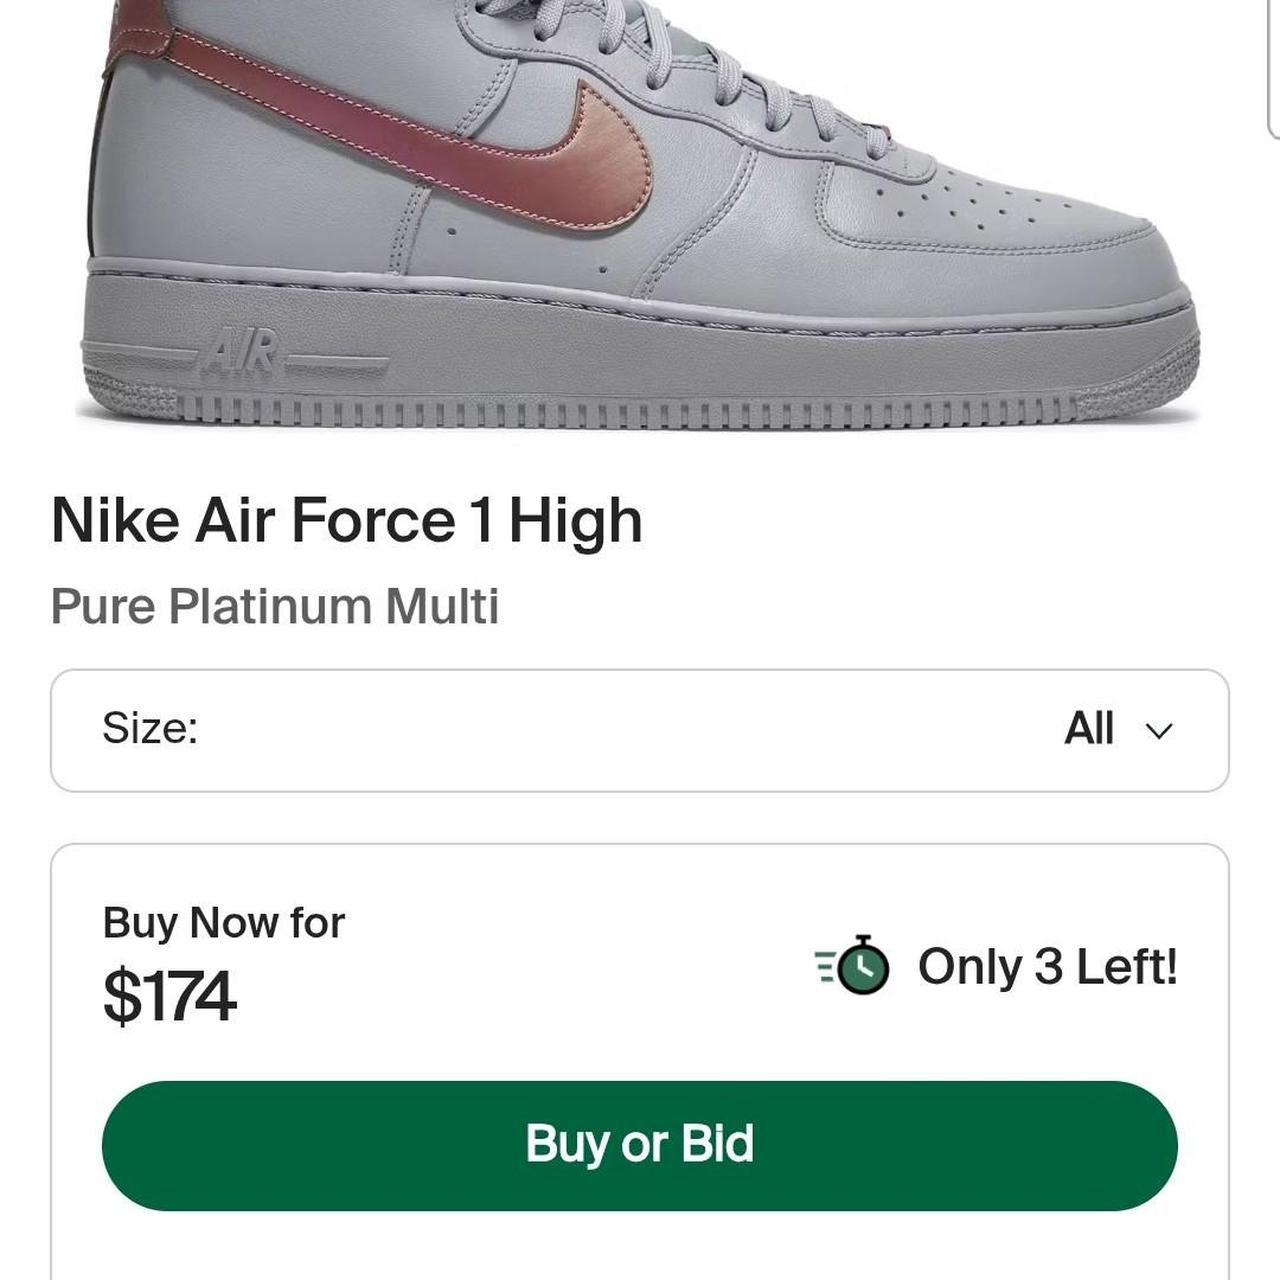
Task: Tap the Only 3 Left! notice
Action: (x=1048, y=966)
